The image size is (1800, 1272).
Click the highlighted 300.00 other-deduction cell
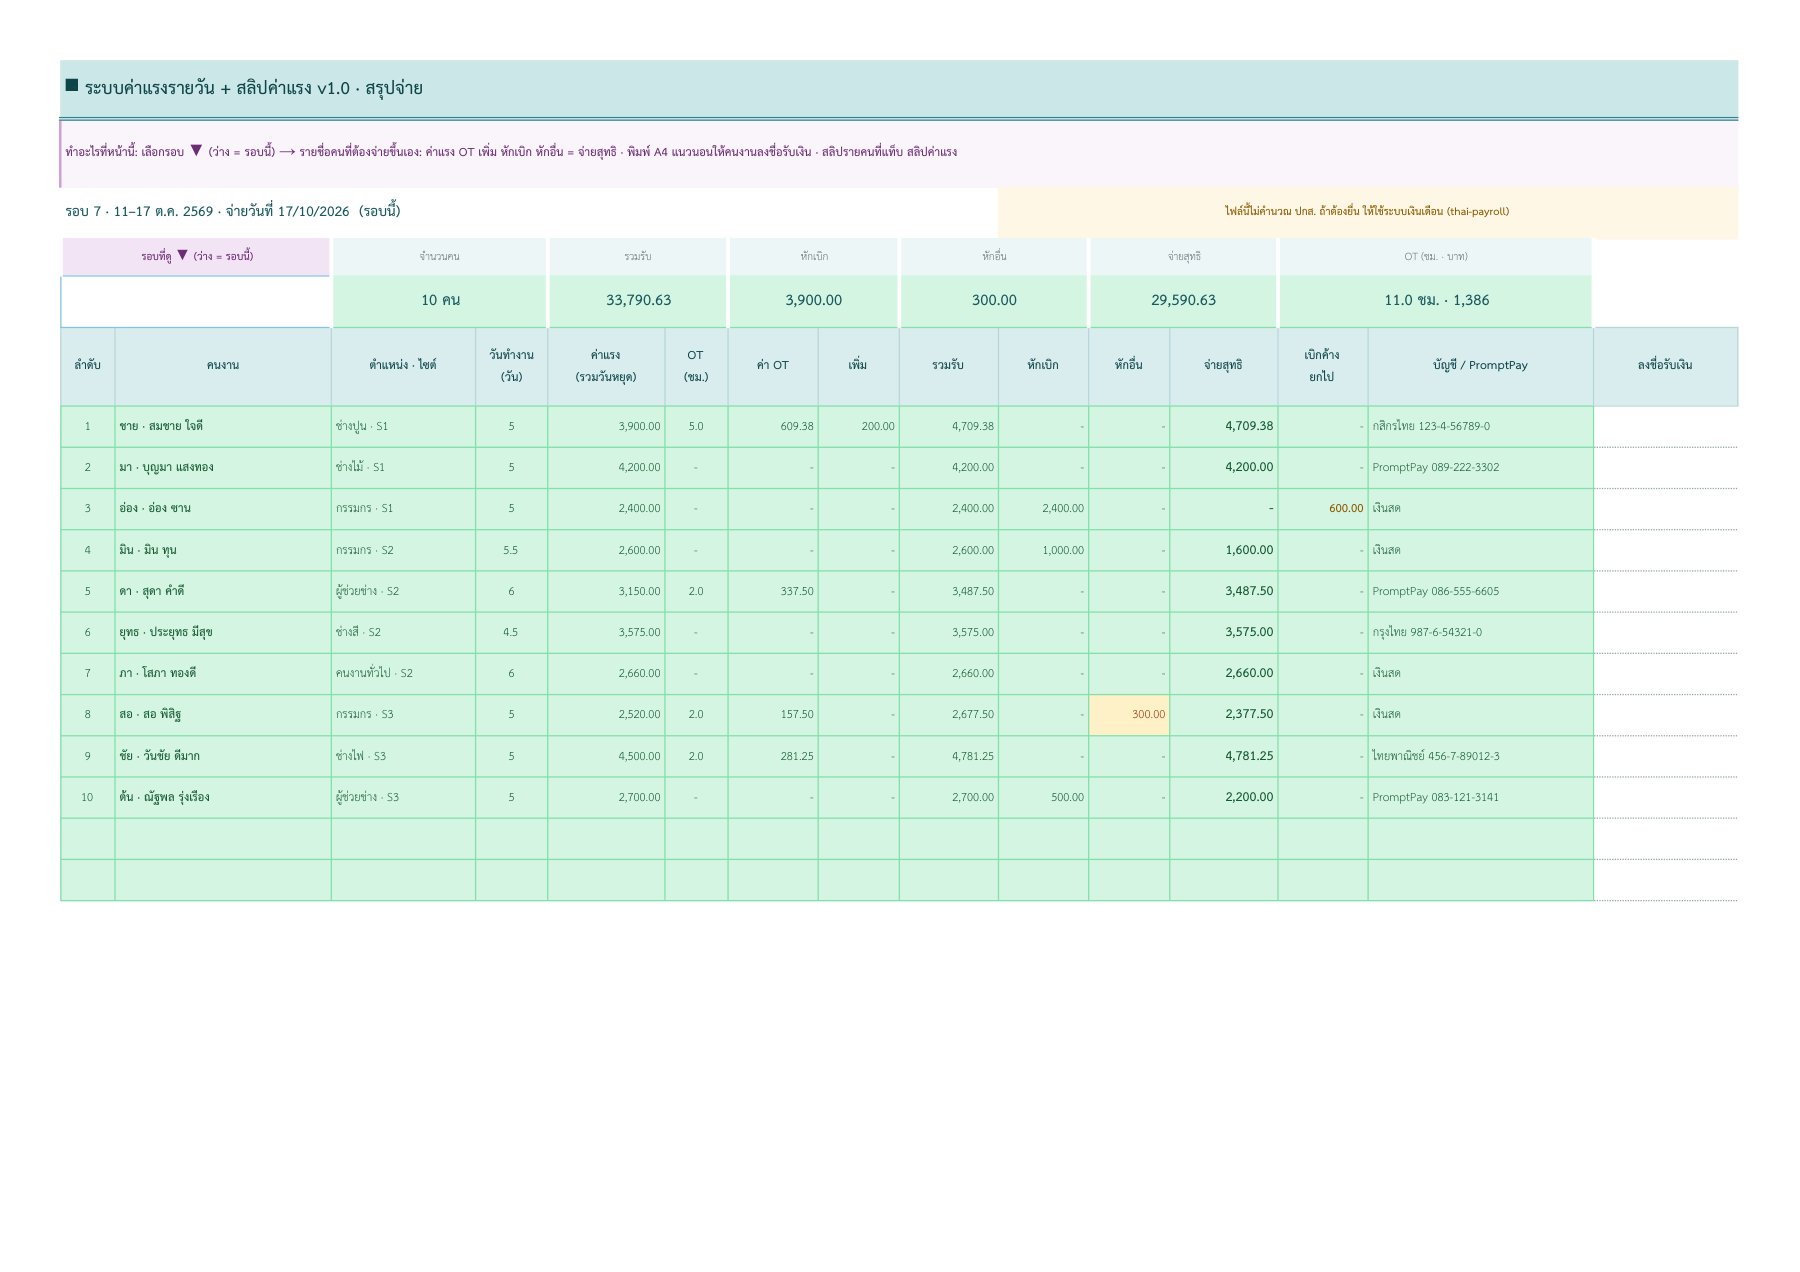click(1129, 714)
